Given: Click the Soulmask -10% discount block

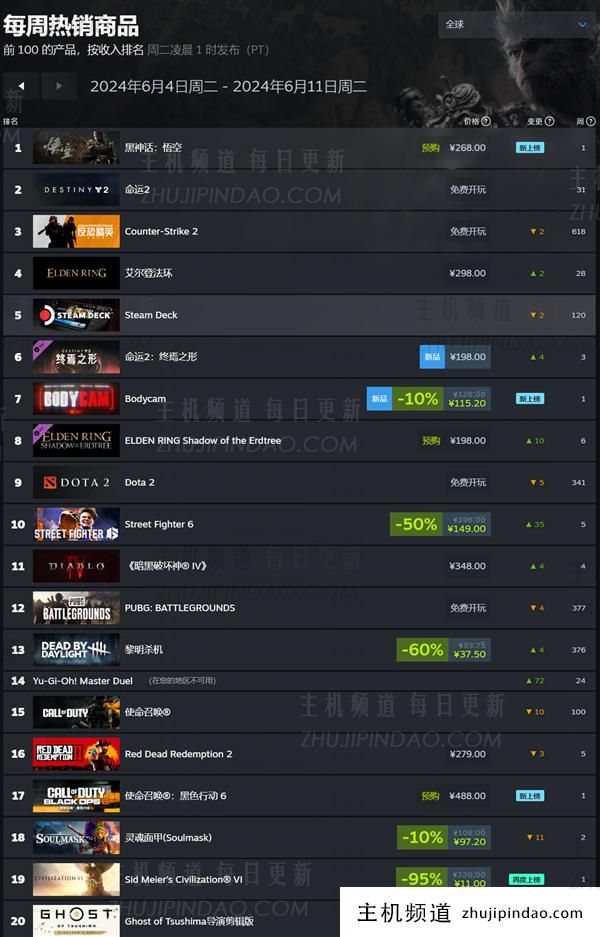Looking at the screenshot, I should (443, 837).
